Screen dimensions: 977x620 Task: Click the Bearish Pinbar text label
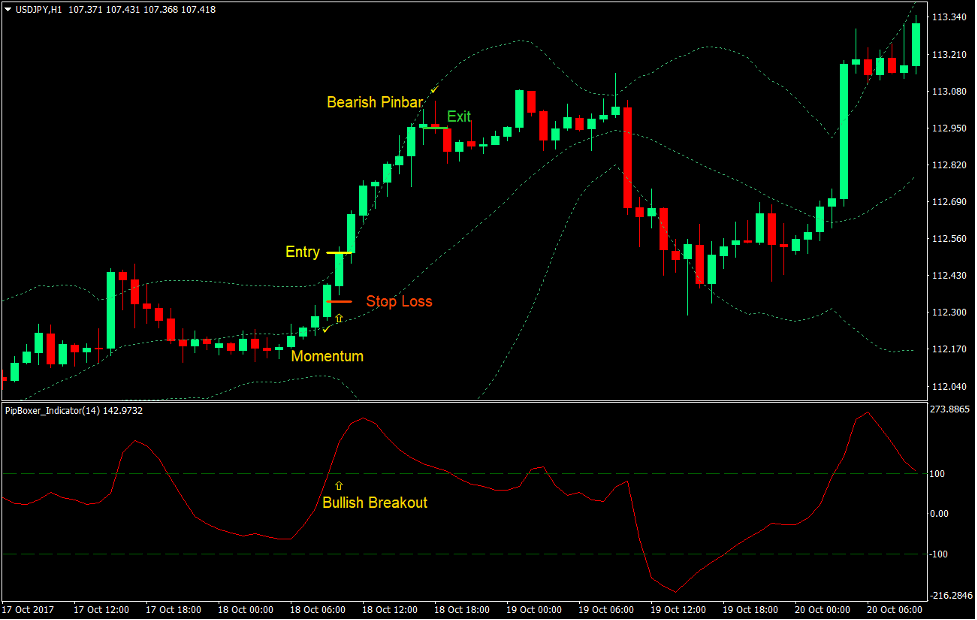374,102
